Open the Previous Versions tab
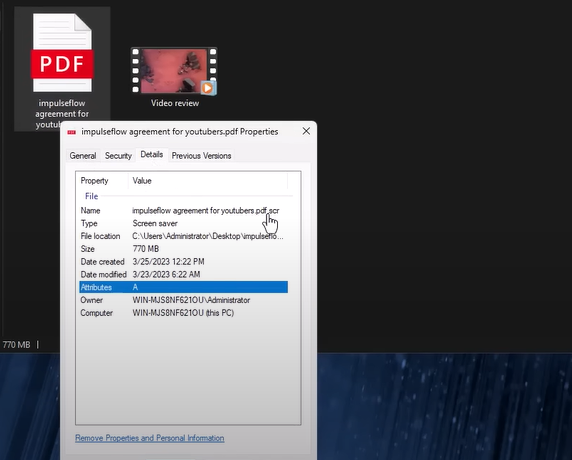The image size is (572, 460). coord(201,156)
